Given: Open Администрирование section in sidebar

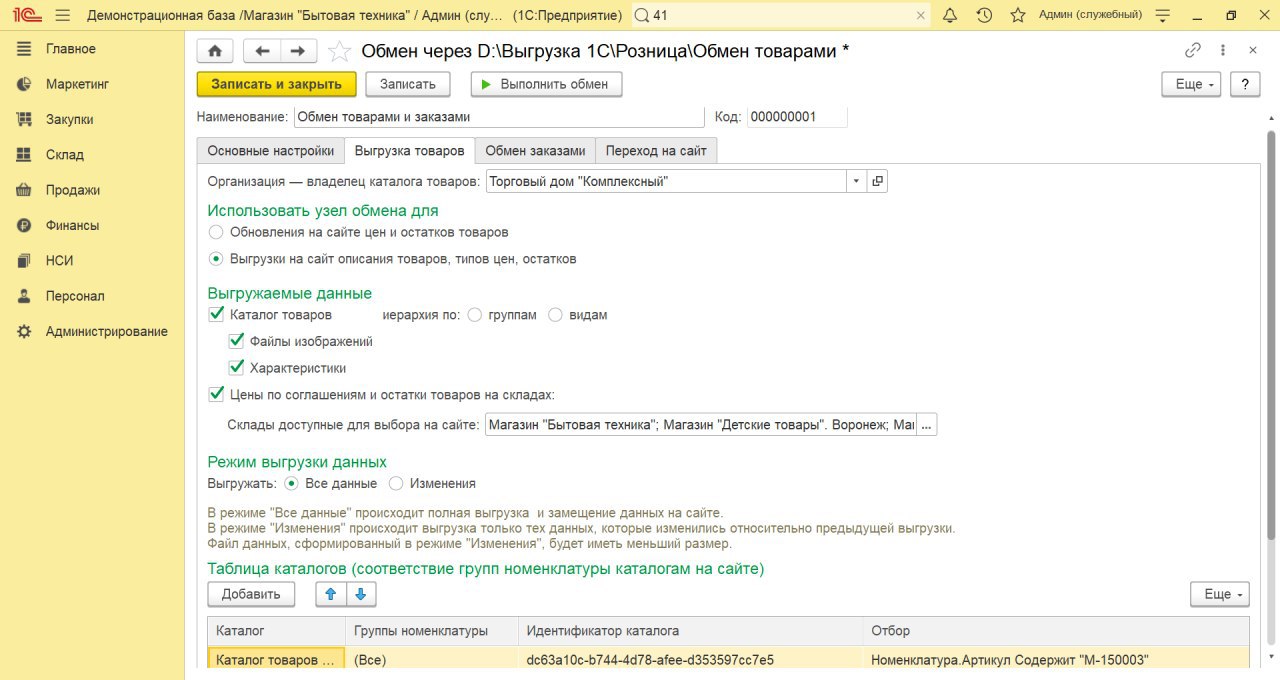Looking at the screenshot, I should pyautogui.click(x=92, y=331).
